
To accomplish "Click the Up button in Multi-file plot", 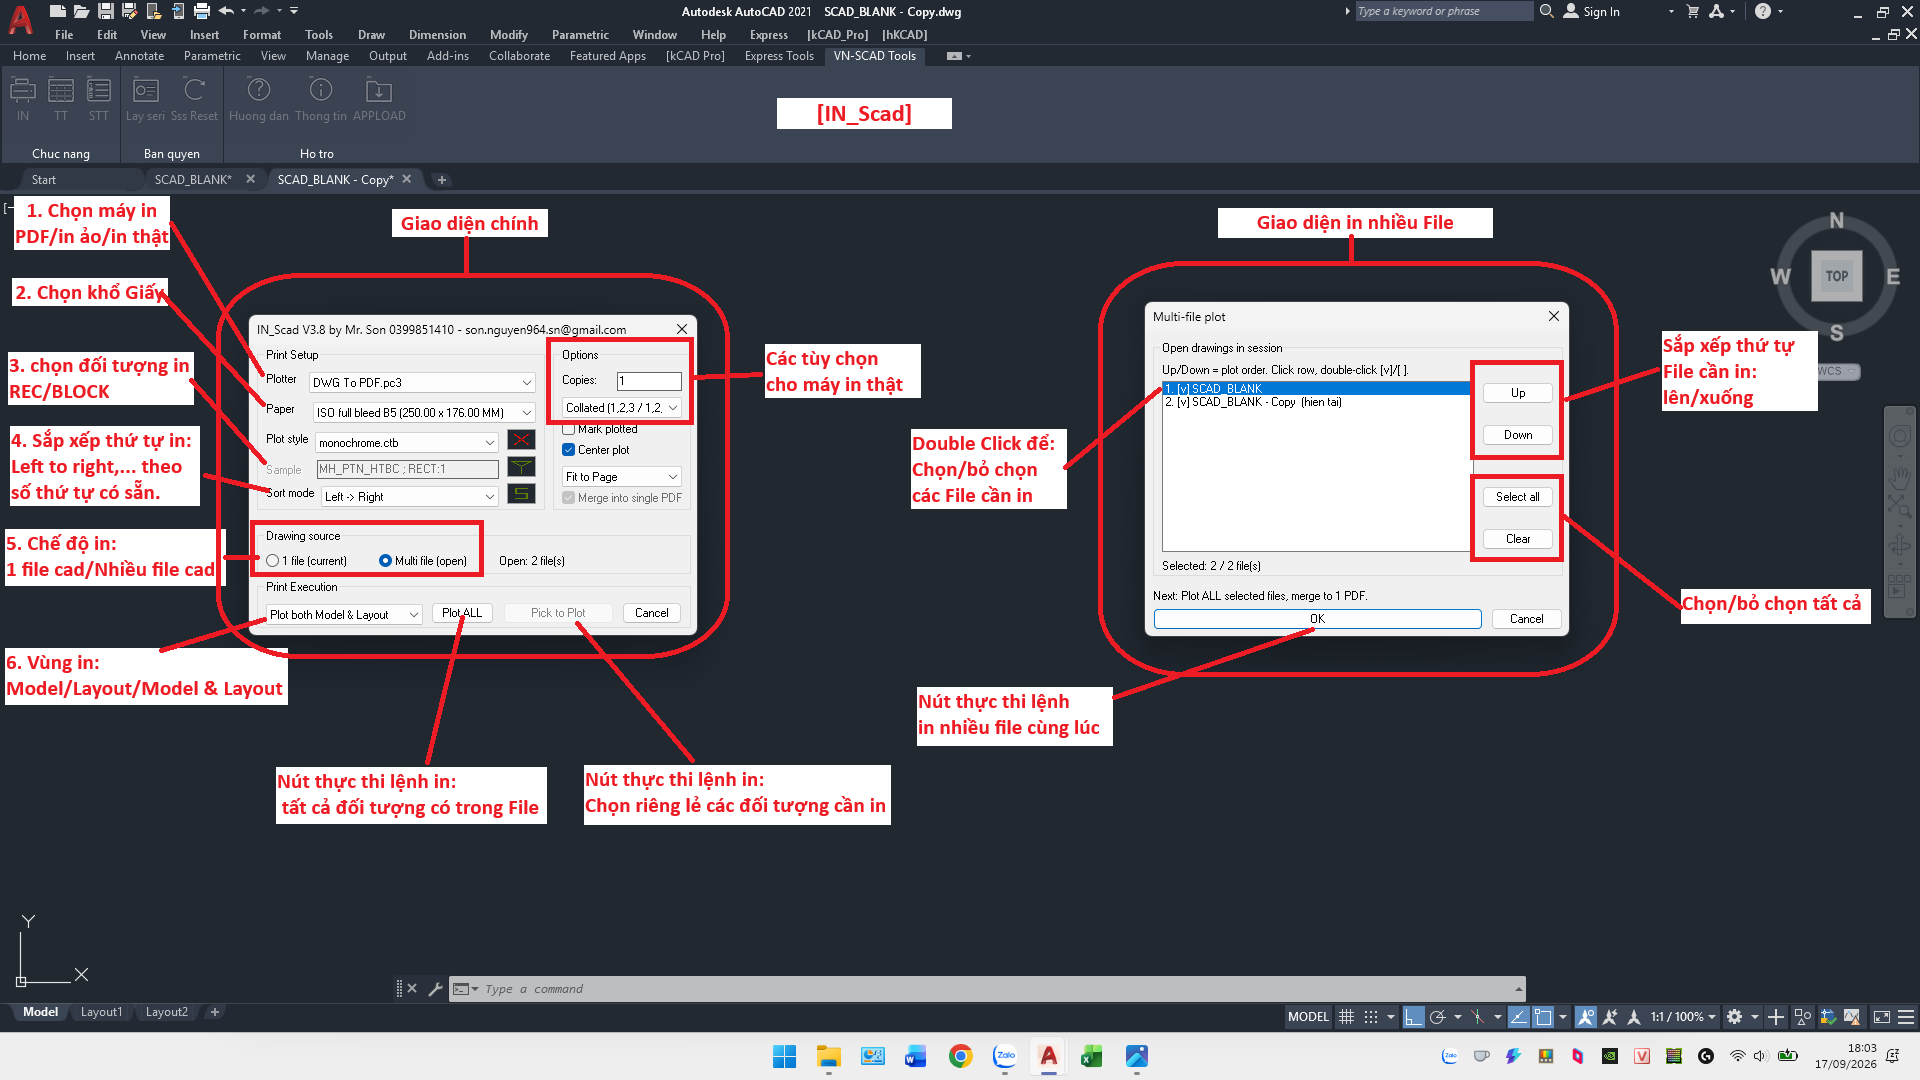I will point(1518,393).
